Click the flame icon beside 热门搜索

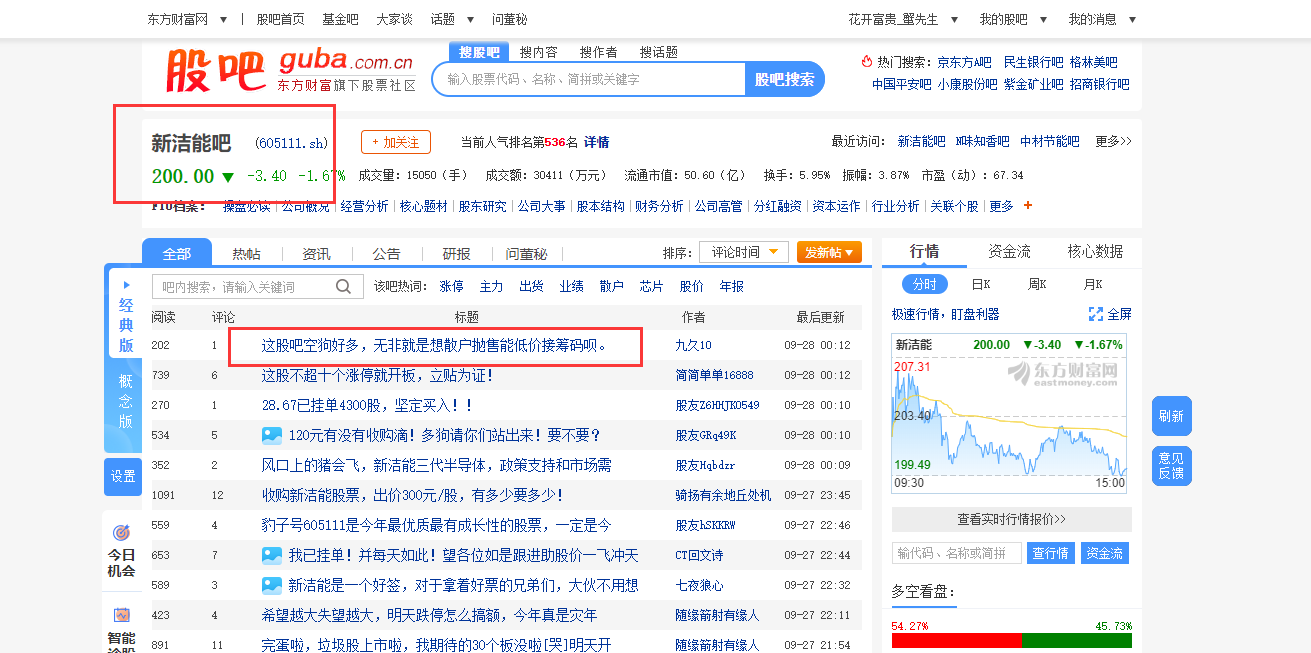point(866,62)
